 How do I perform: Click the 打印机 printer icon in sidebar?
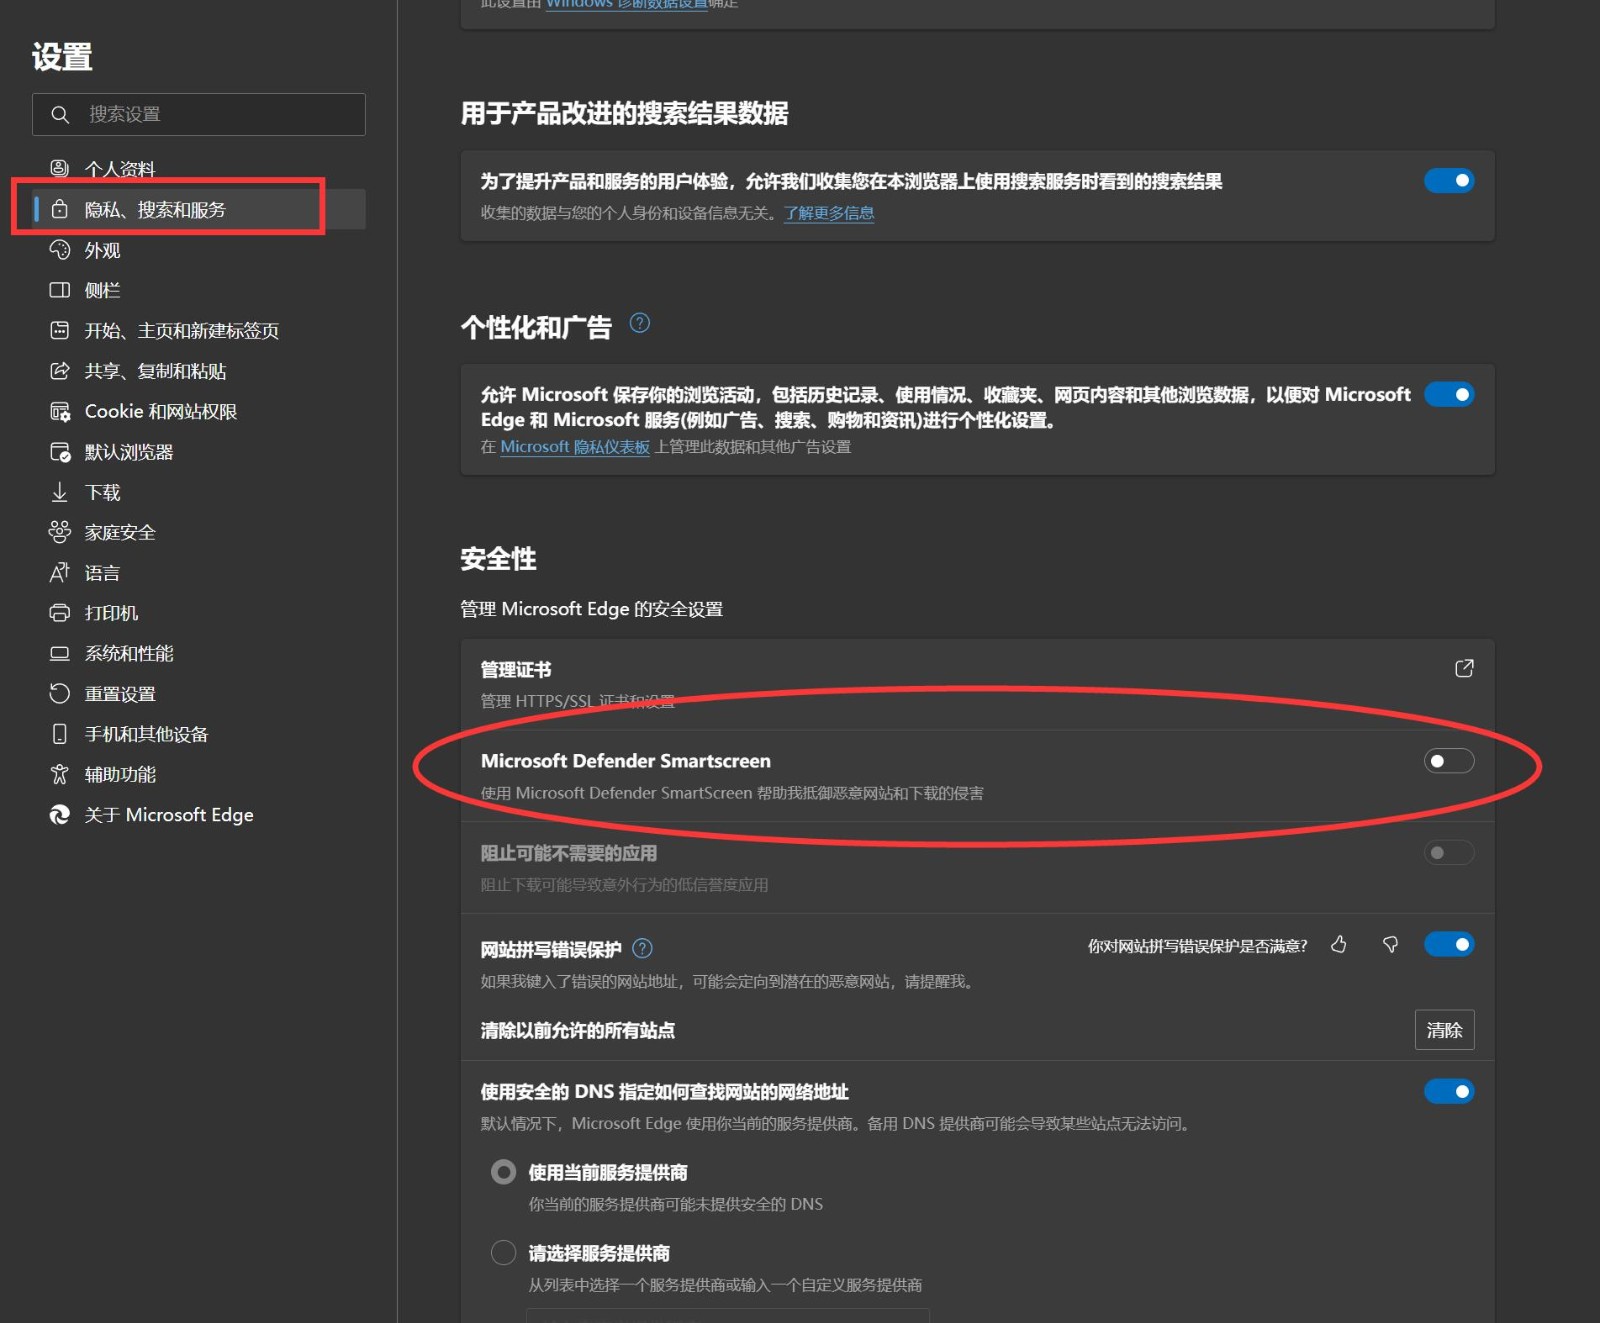tap(60, 613)
